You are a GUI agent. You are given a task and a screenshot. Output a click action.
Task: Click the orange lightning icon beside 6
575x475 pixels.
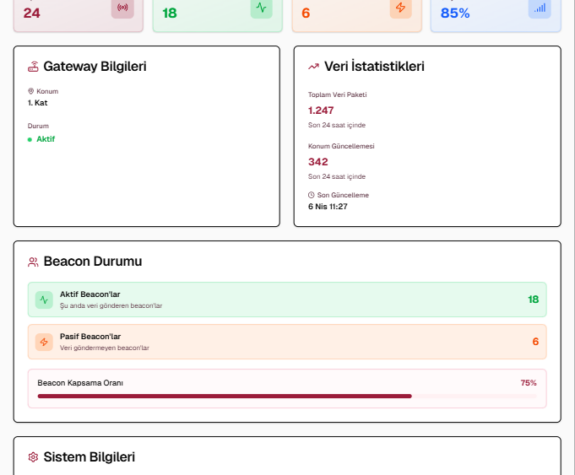point(400,8)
